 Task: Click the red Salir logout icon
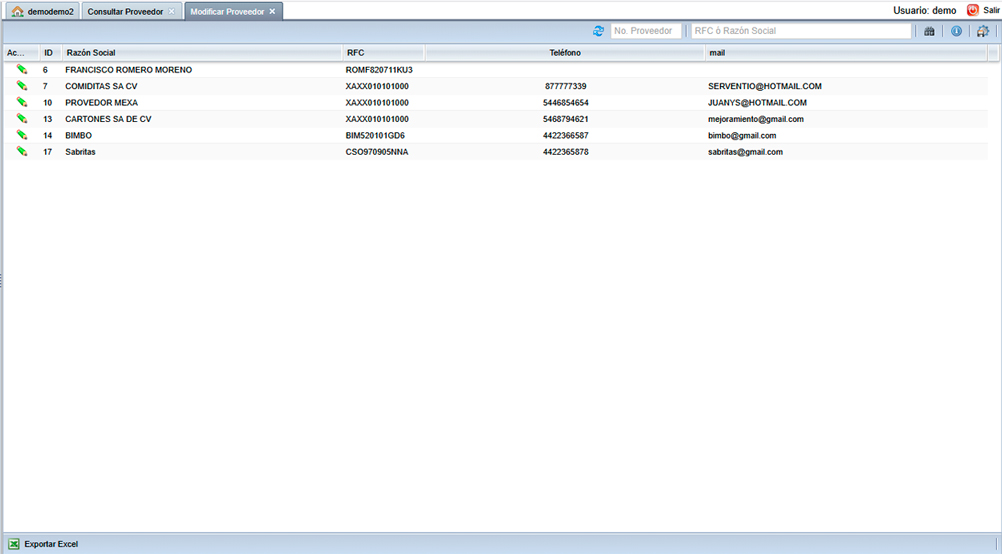[972, 10]
